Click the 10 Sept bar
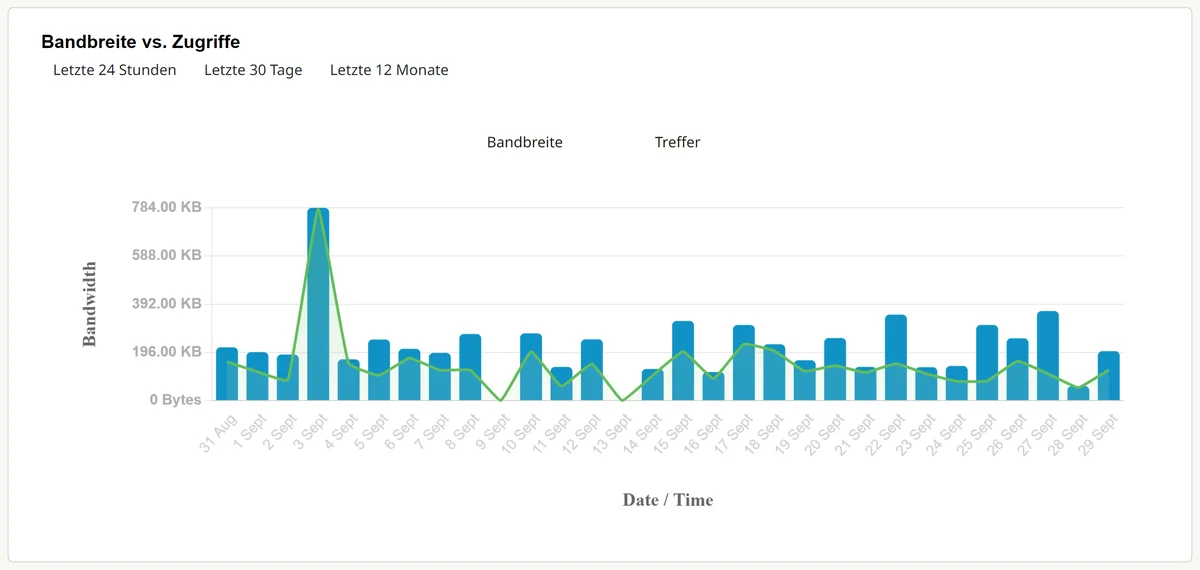 531,367
